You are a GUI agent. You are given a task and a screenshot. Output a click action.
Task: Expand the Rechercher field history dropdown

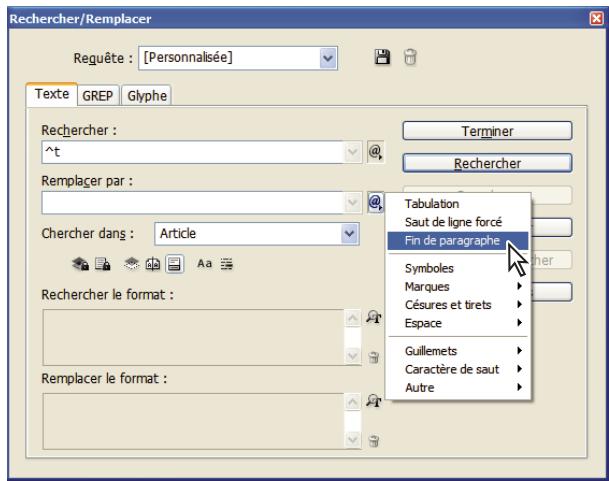[352, 152]
